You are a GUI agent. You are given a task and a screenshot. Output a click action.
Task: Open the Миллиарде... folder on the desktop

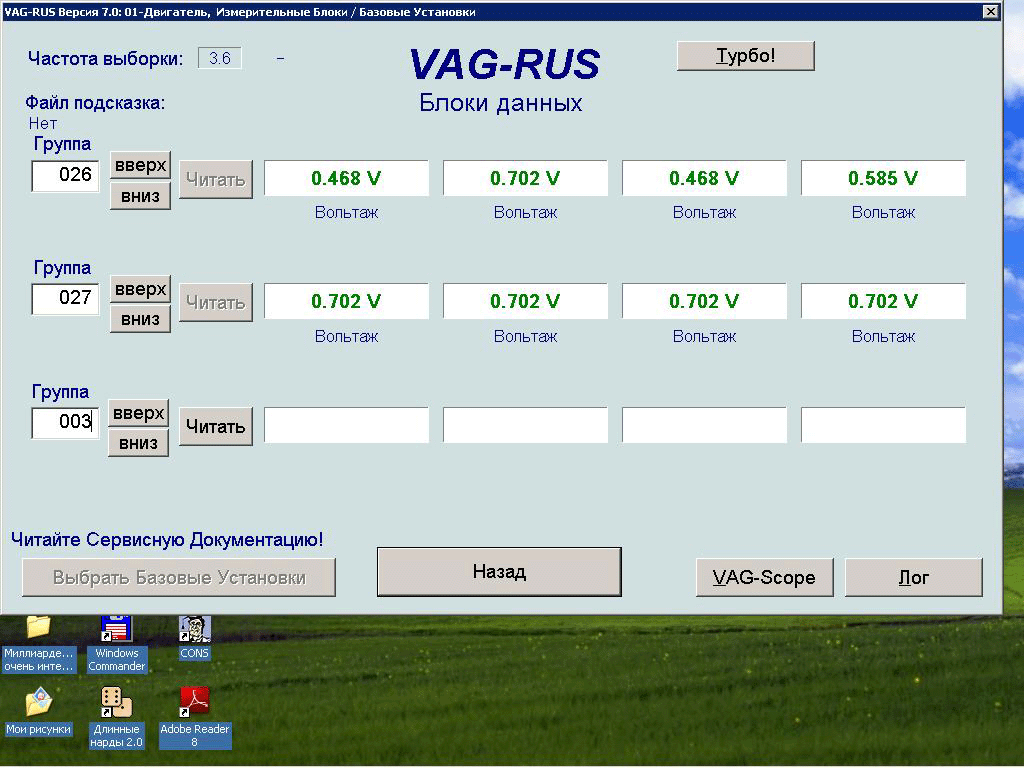pyautogui.click(x=39, y=630)
